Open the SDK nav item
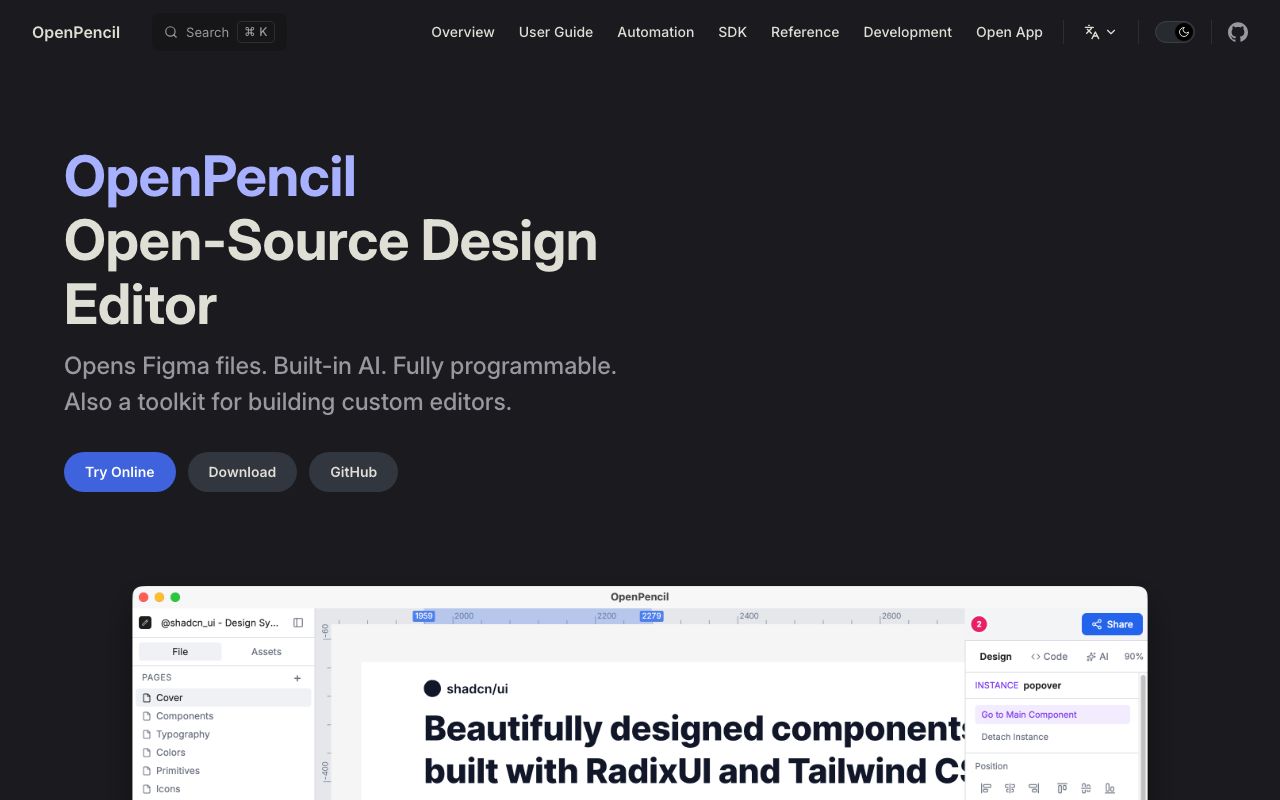This screenshot has height=800, width=1280. 733,32
